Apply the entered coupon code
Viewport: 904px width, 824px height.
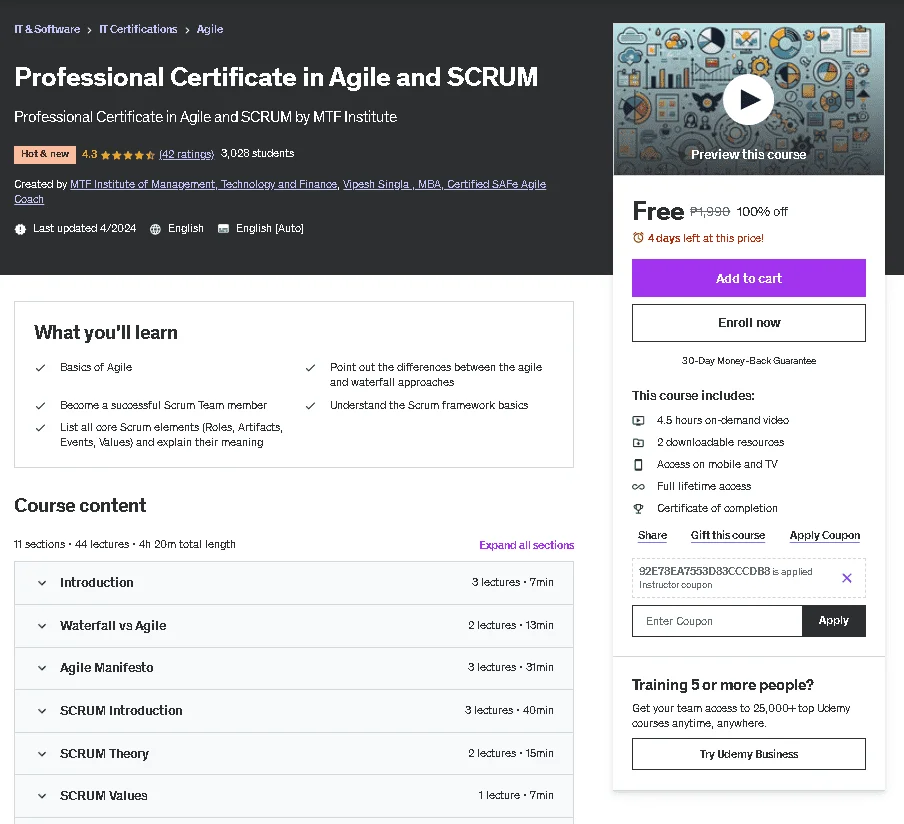click(834, 620)
